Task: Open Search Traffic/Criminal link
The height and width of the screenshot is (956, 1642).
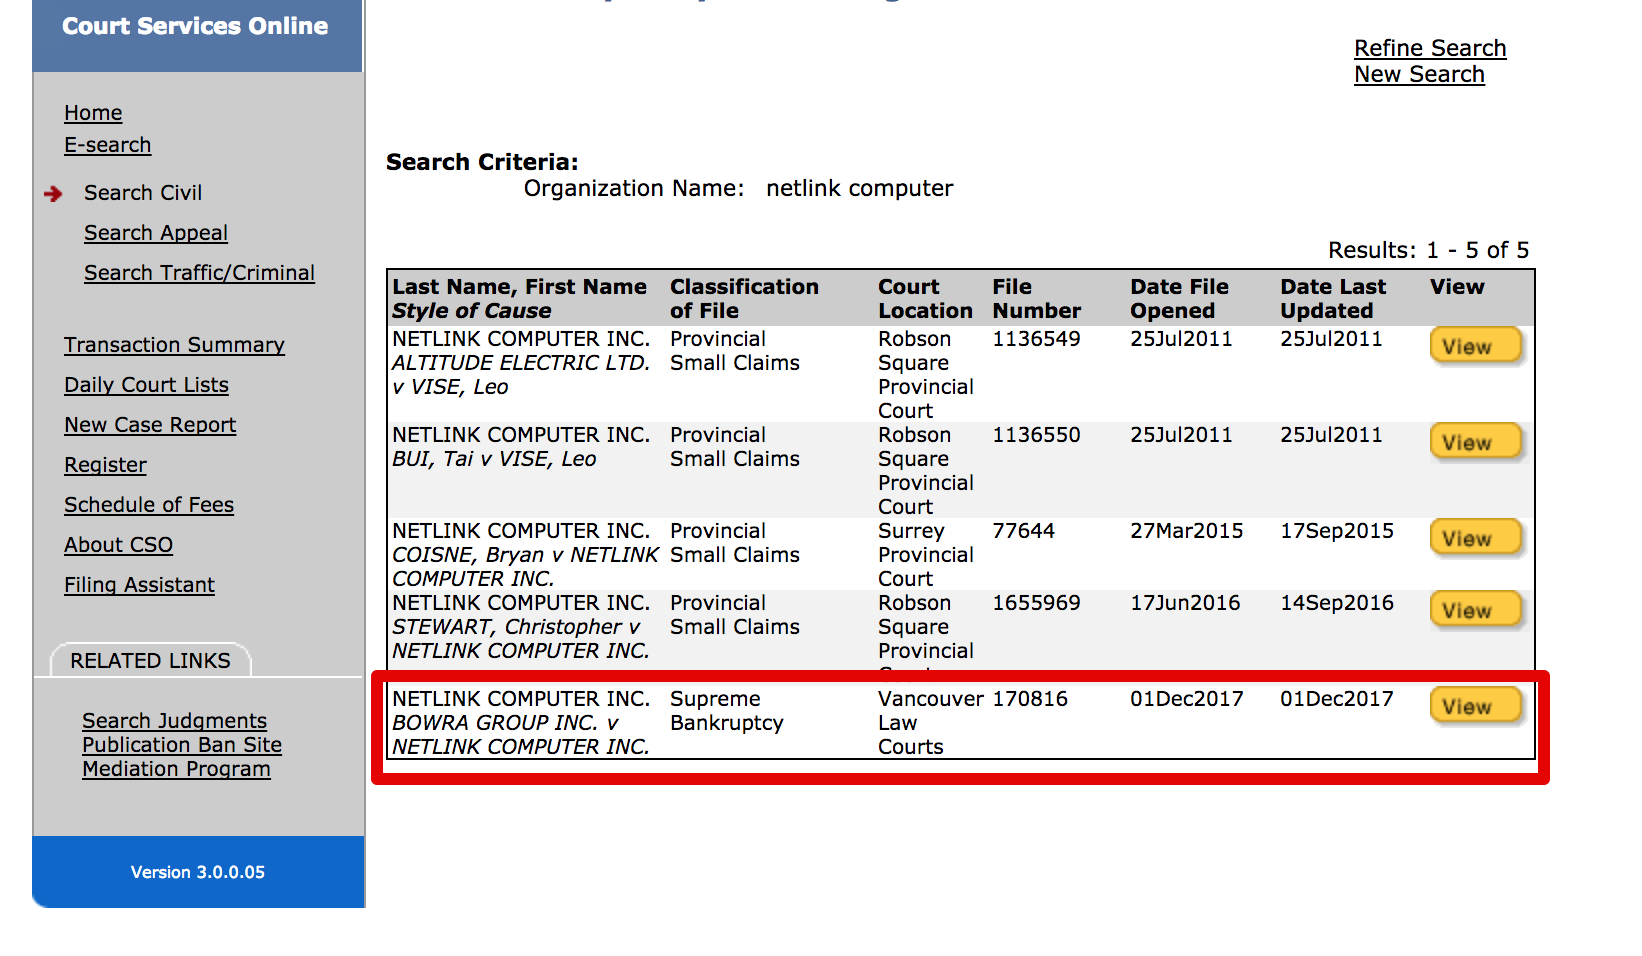Action: [x=199, y=273]
